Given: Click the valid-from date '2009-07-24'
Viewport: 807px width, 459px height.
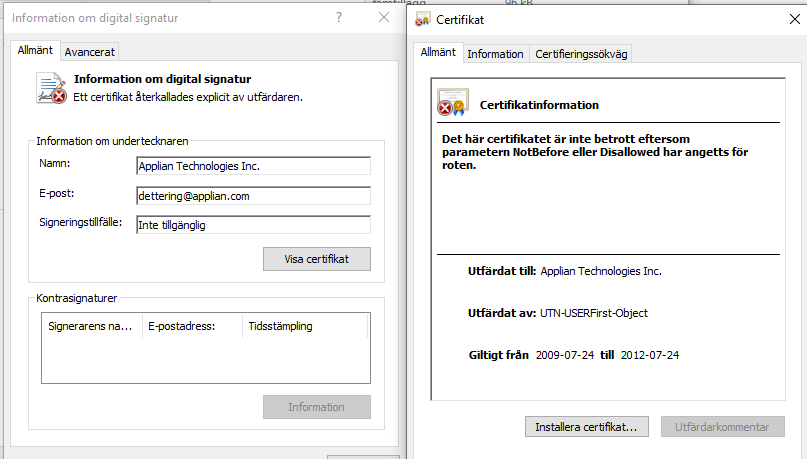Looking at the screenshot, I should [x=565, y=355].
